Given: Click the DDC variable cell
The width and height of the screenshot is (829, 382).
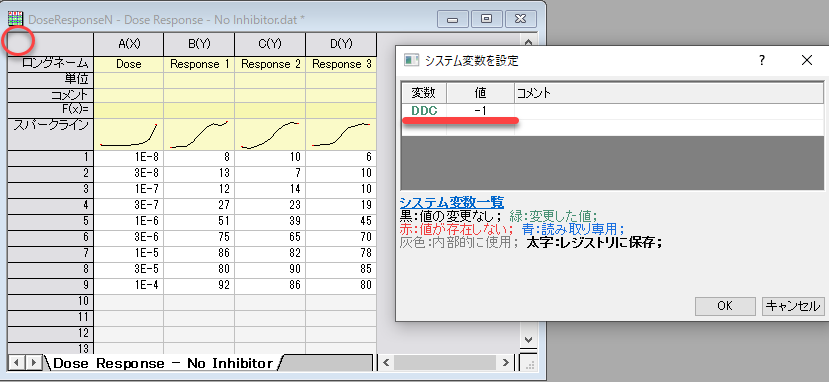Looking at the screenshot, I should pyautogui.click(x=425, y=111).
